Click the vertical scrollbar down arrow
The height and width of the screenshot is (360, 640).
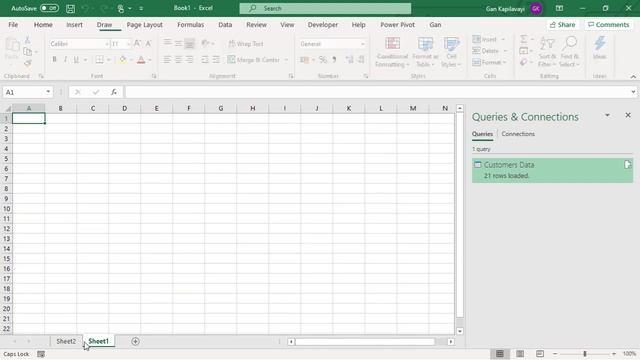coord(460,331)
